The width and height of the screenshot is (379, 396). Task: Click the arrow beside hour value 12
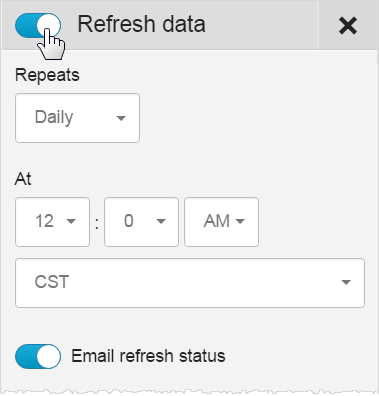click(x=71, y=221)
